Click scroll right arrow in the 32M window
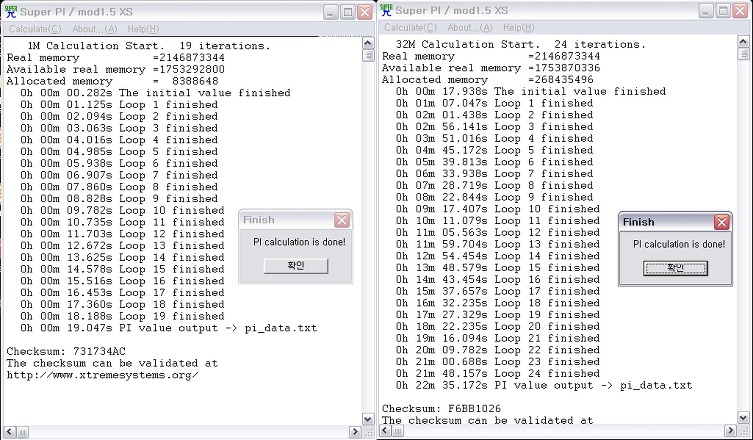 click(x=731, y=430)
